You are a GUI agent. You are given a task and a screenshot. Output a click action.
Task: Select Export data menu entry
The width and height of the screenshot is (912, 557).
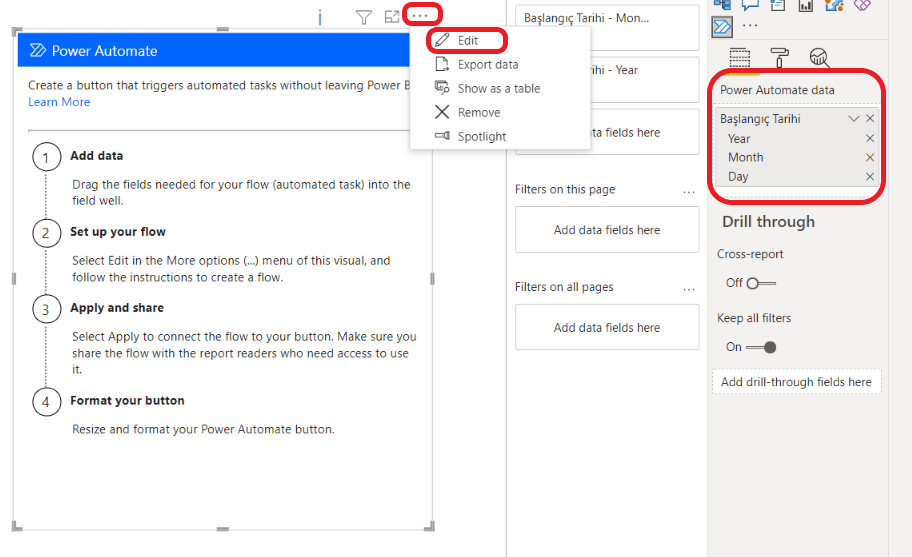tap(487, 65)
